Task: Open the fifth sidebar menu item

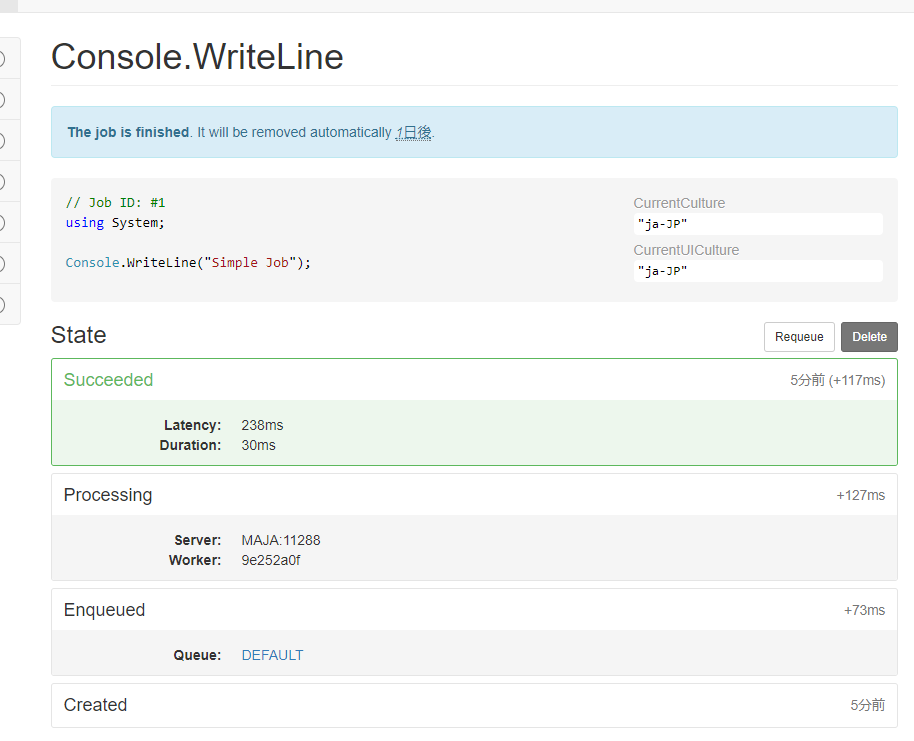Action: tap(8, 222)
